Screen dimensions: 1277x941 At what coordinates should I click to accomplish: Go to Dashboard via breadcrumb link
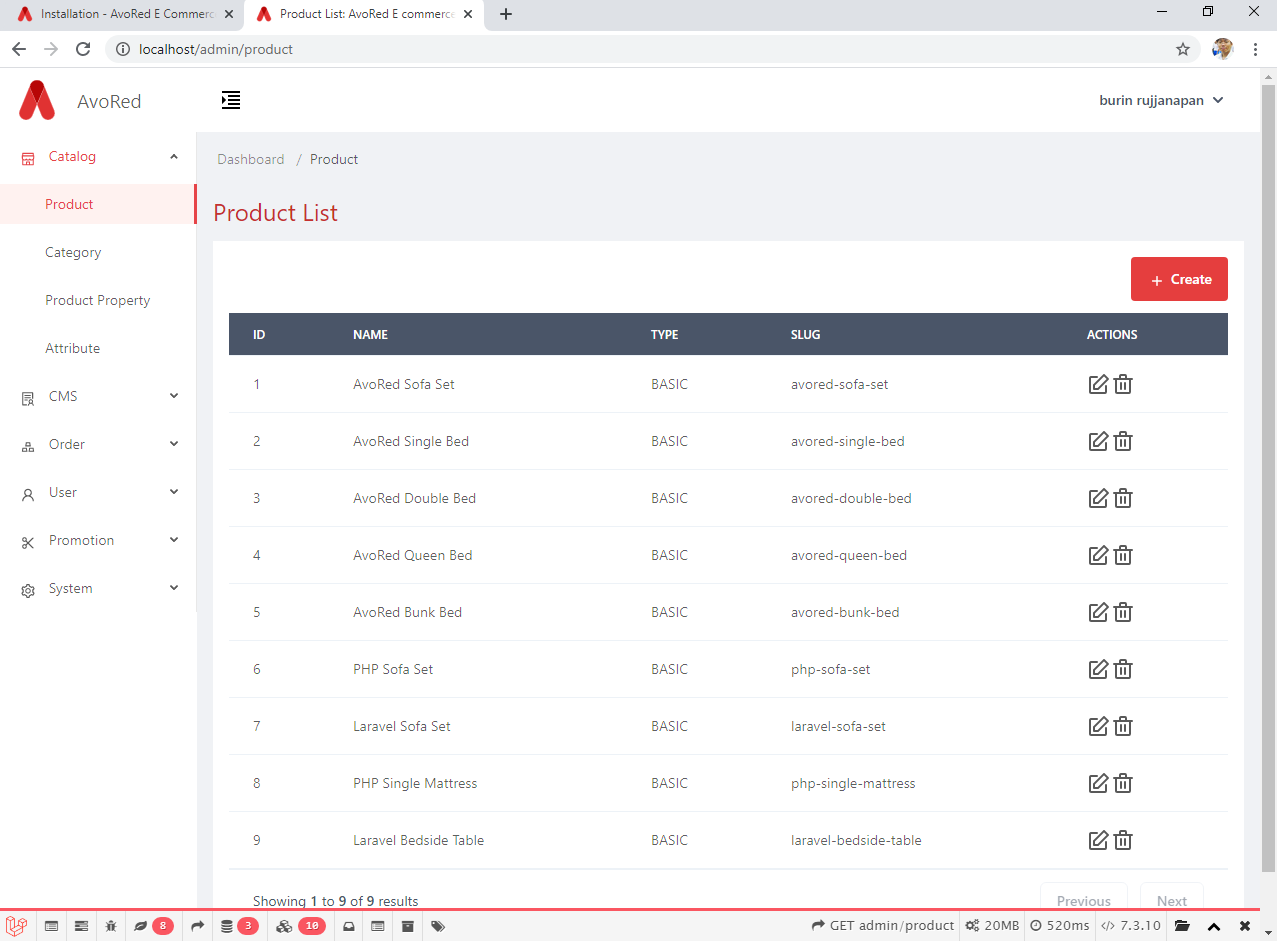coord(251,160)
